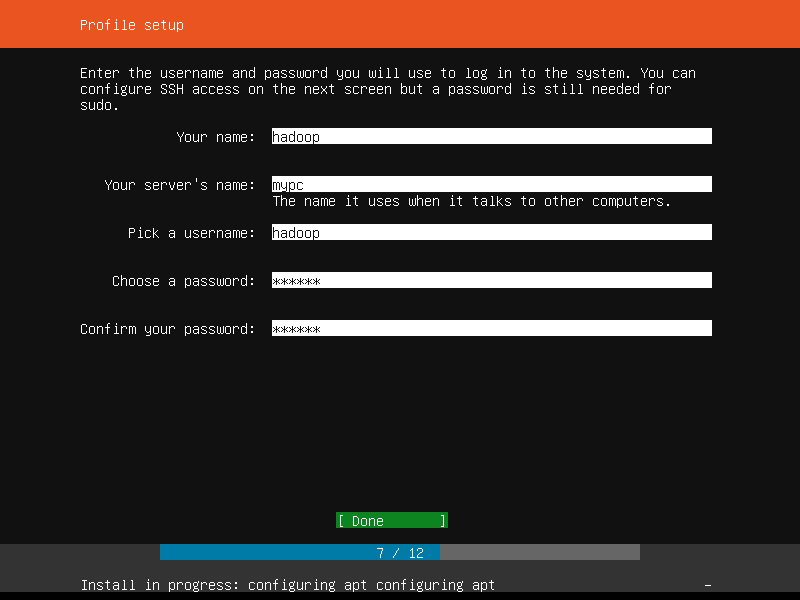The width and height of the screenshot is (800, 600).
Task: Click the hint "The name it uses when it talks"
Action: click(471, 201)
